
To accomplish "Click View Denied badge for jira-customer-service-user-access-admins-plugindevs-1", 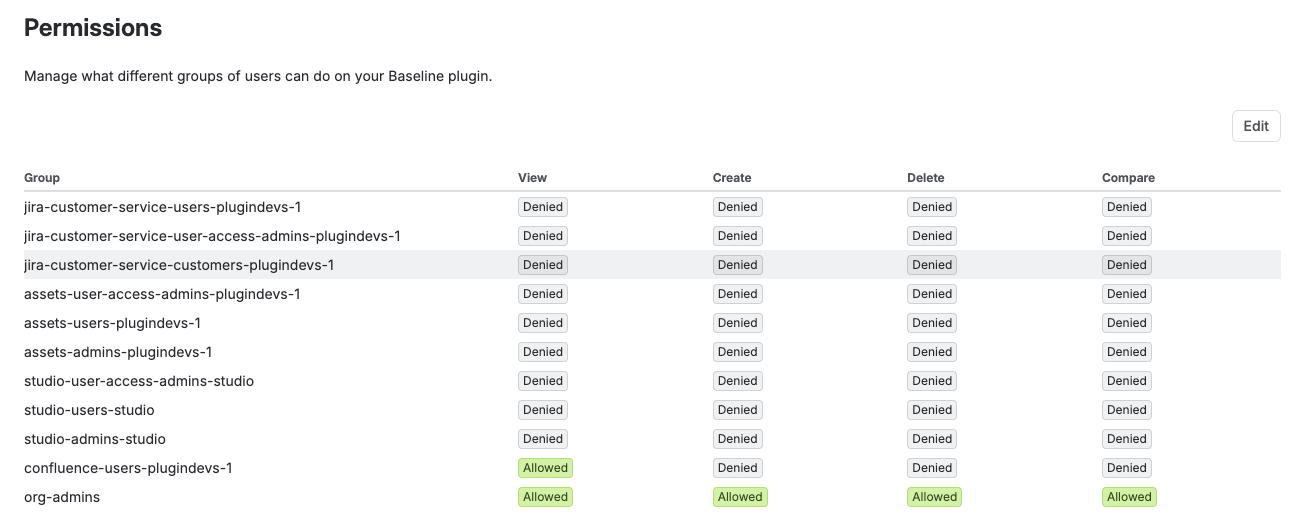I will [543, 236].
